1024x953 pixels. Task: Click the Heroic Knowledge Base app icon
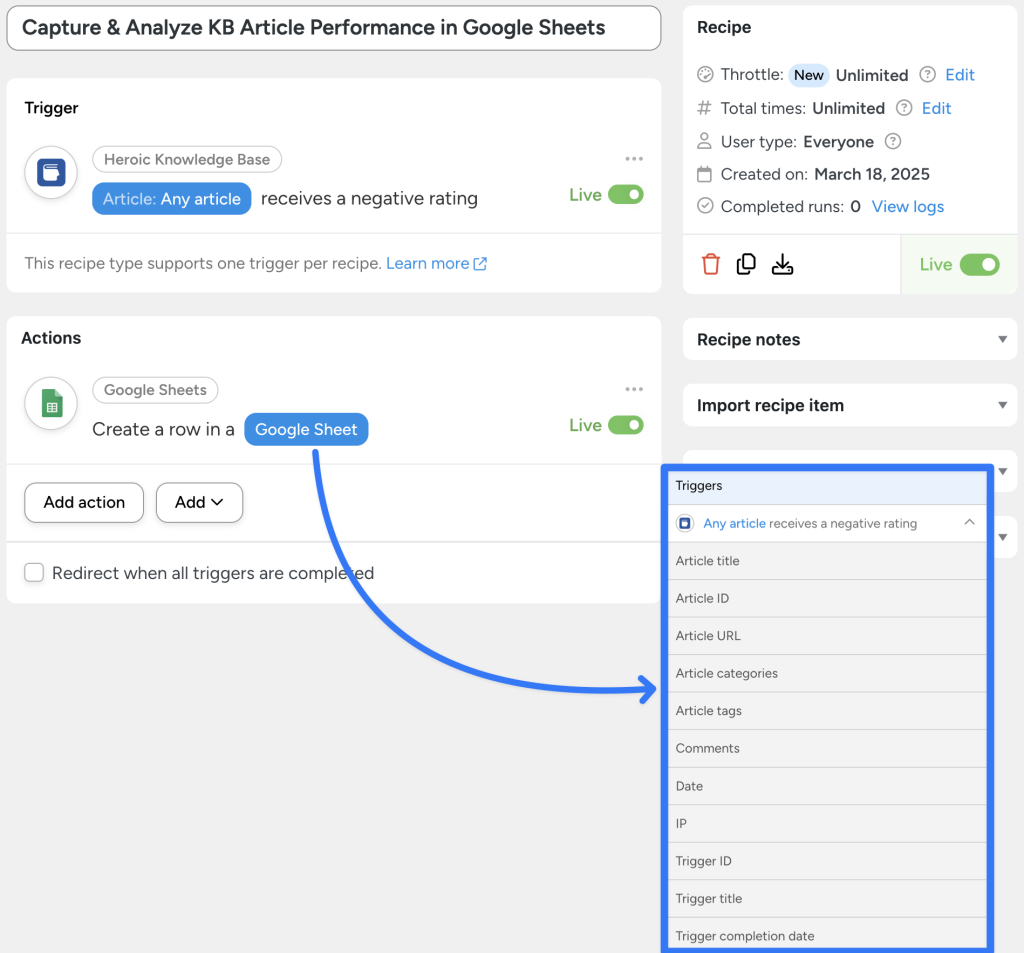[x=50, y=172]
